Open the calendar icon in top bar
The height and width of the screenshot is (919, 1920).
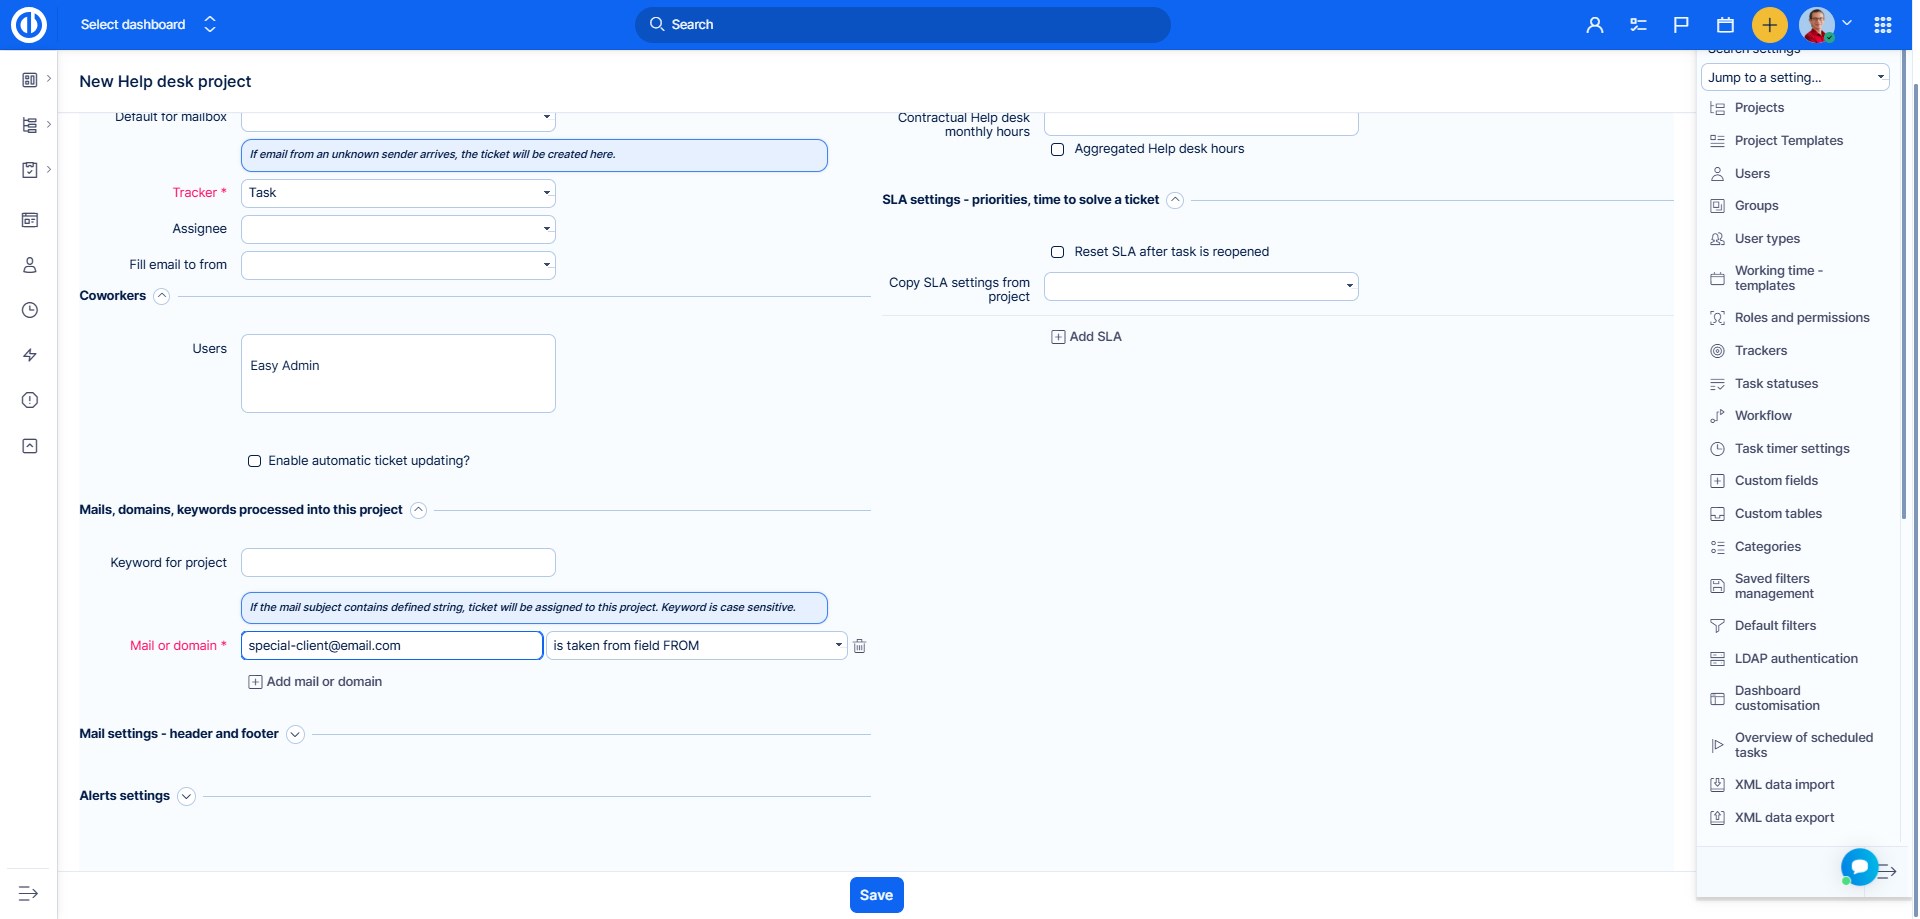point(1725,25)
